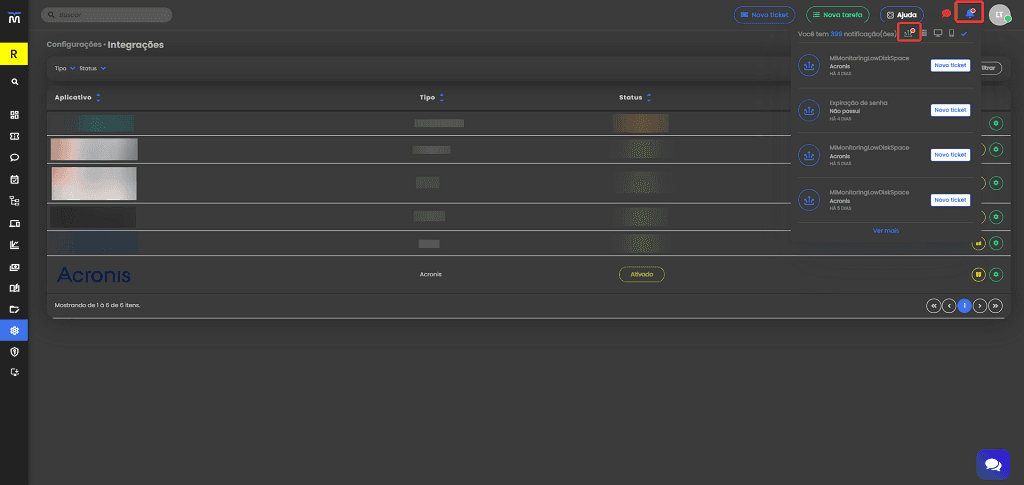Open the knowledge book sidebar icon

pyautogui.click(x=14, y=288)
